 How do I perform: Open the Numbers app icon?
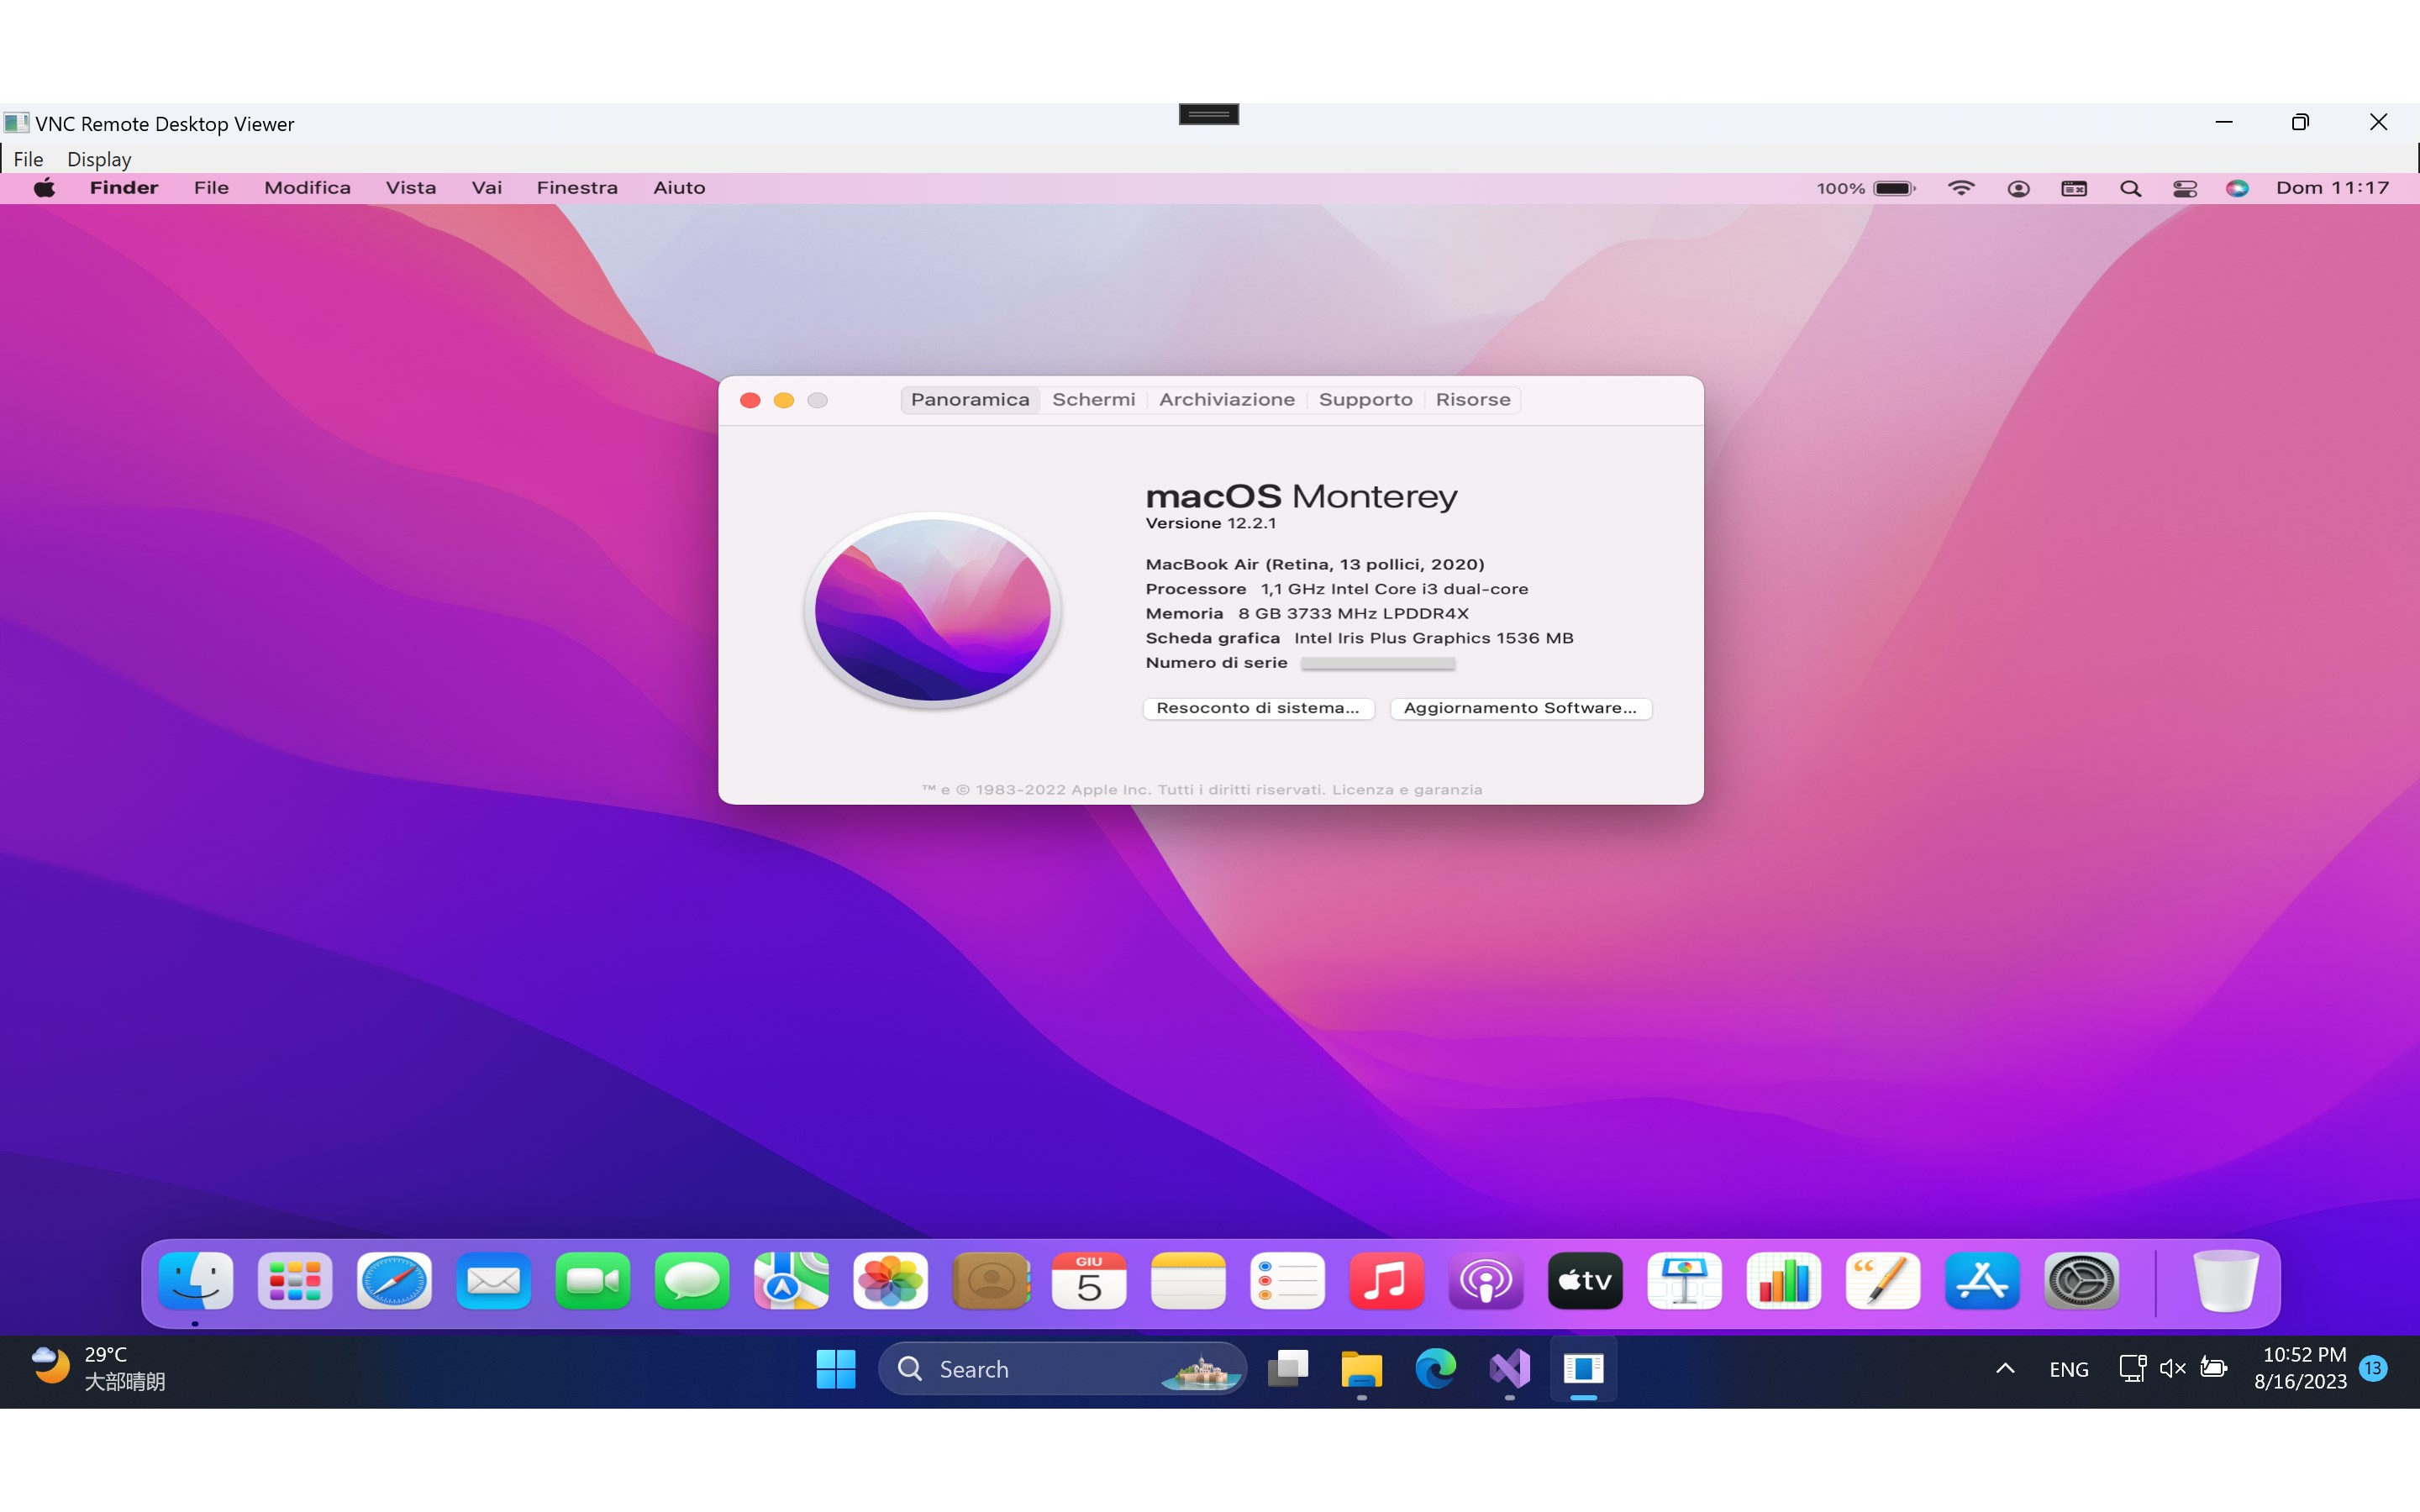click(1783, 1281)
